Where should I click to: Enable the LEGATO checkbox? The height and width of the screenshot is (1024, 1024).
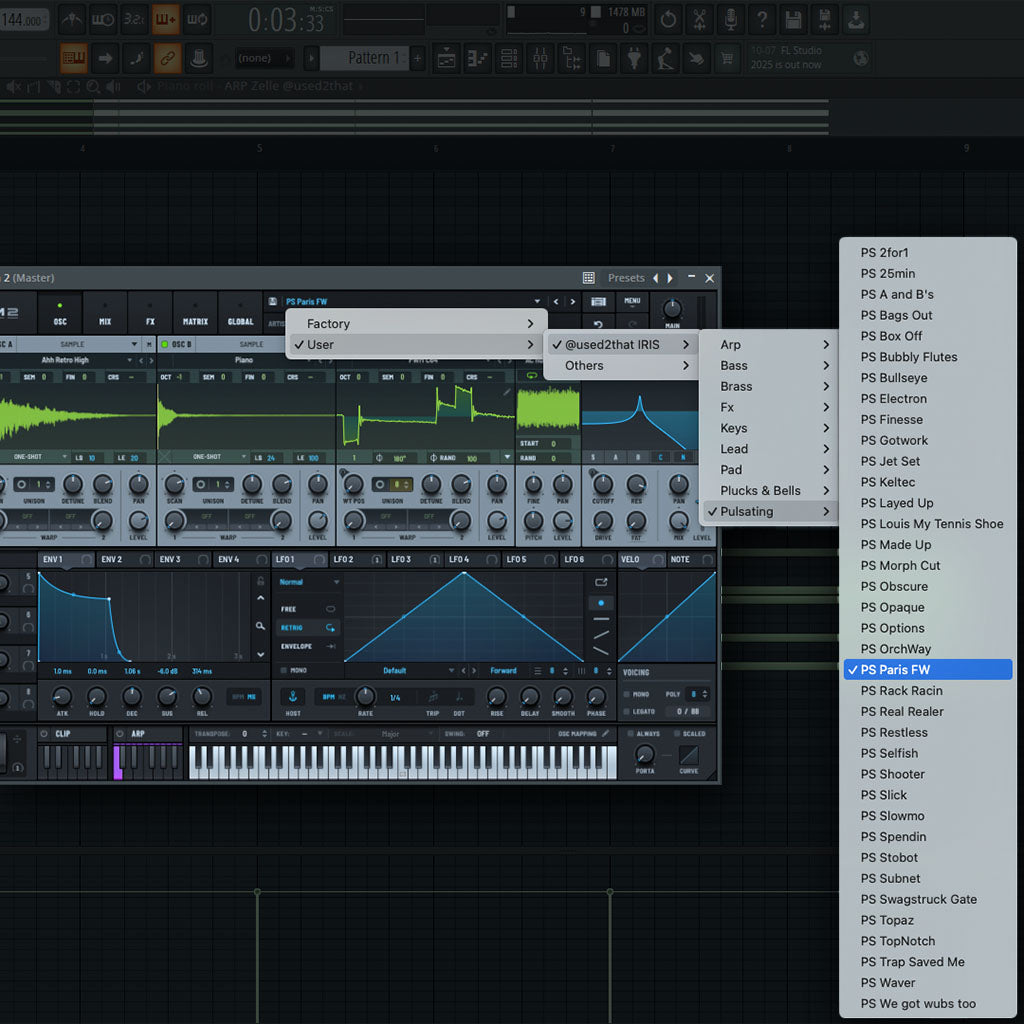pyautogui.click(x=626, y=712)
